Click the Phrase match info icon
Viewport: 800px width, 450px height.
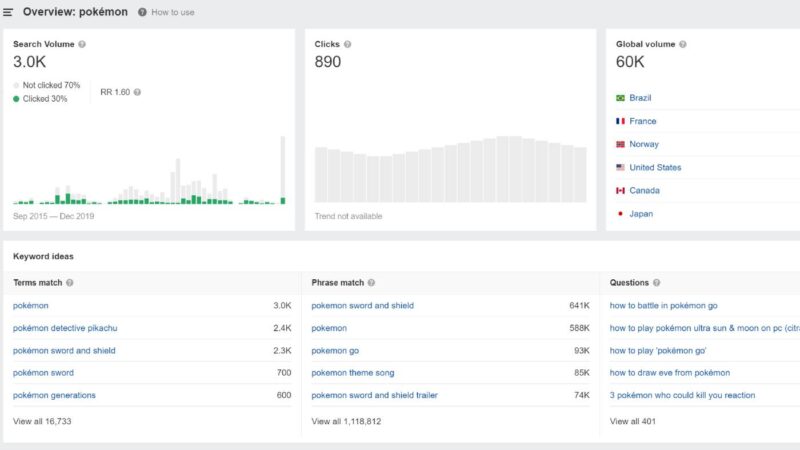371,283
